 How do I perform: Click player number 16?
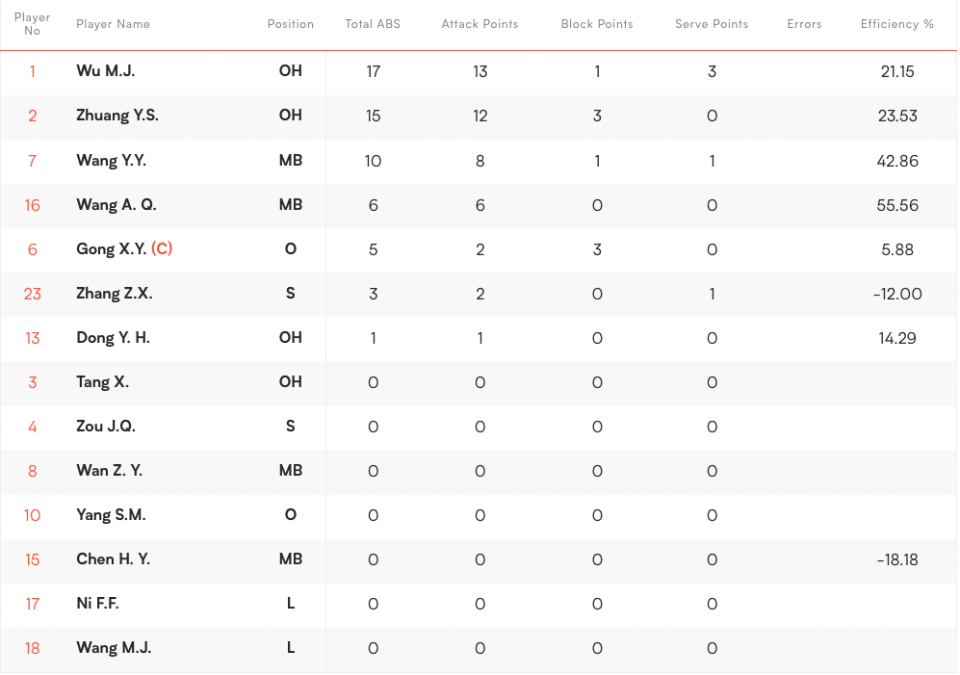pyautogui.click(x=32, y=205)
